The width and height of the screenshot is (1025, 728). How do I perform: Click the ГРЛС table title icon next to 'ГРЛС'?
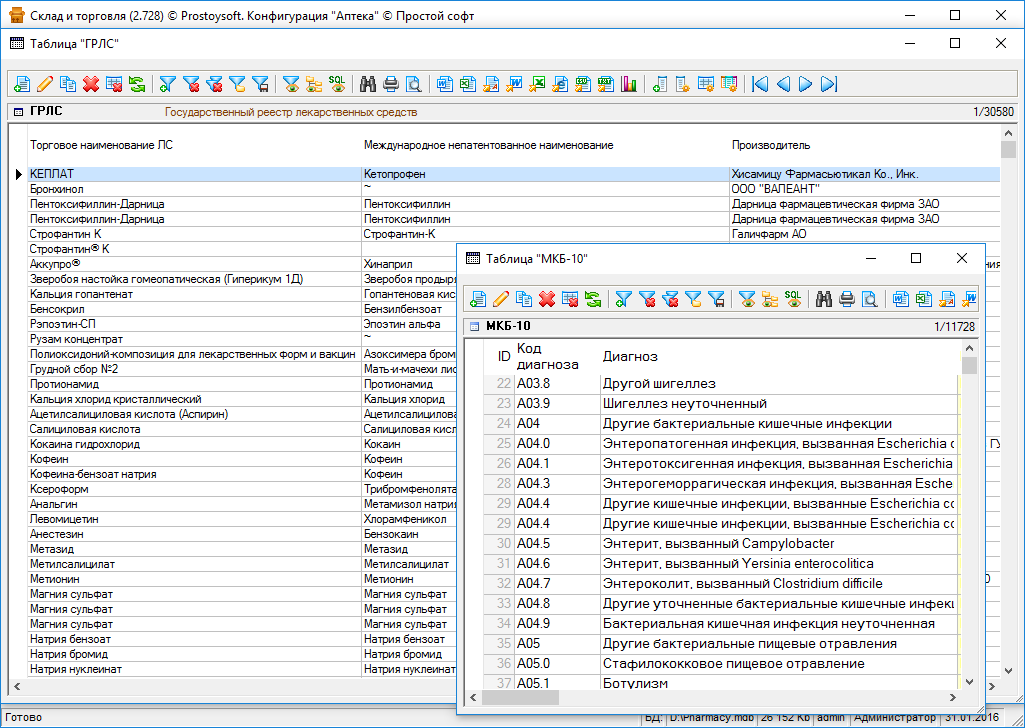tap(18, 112)
